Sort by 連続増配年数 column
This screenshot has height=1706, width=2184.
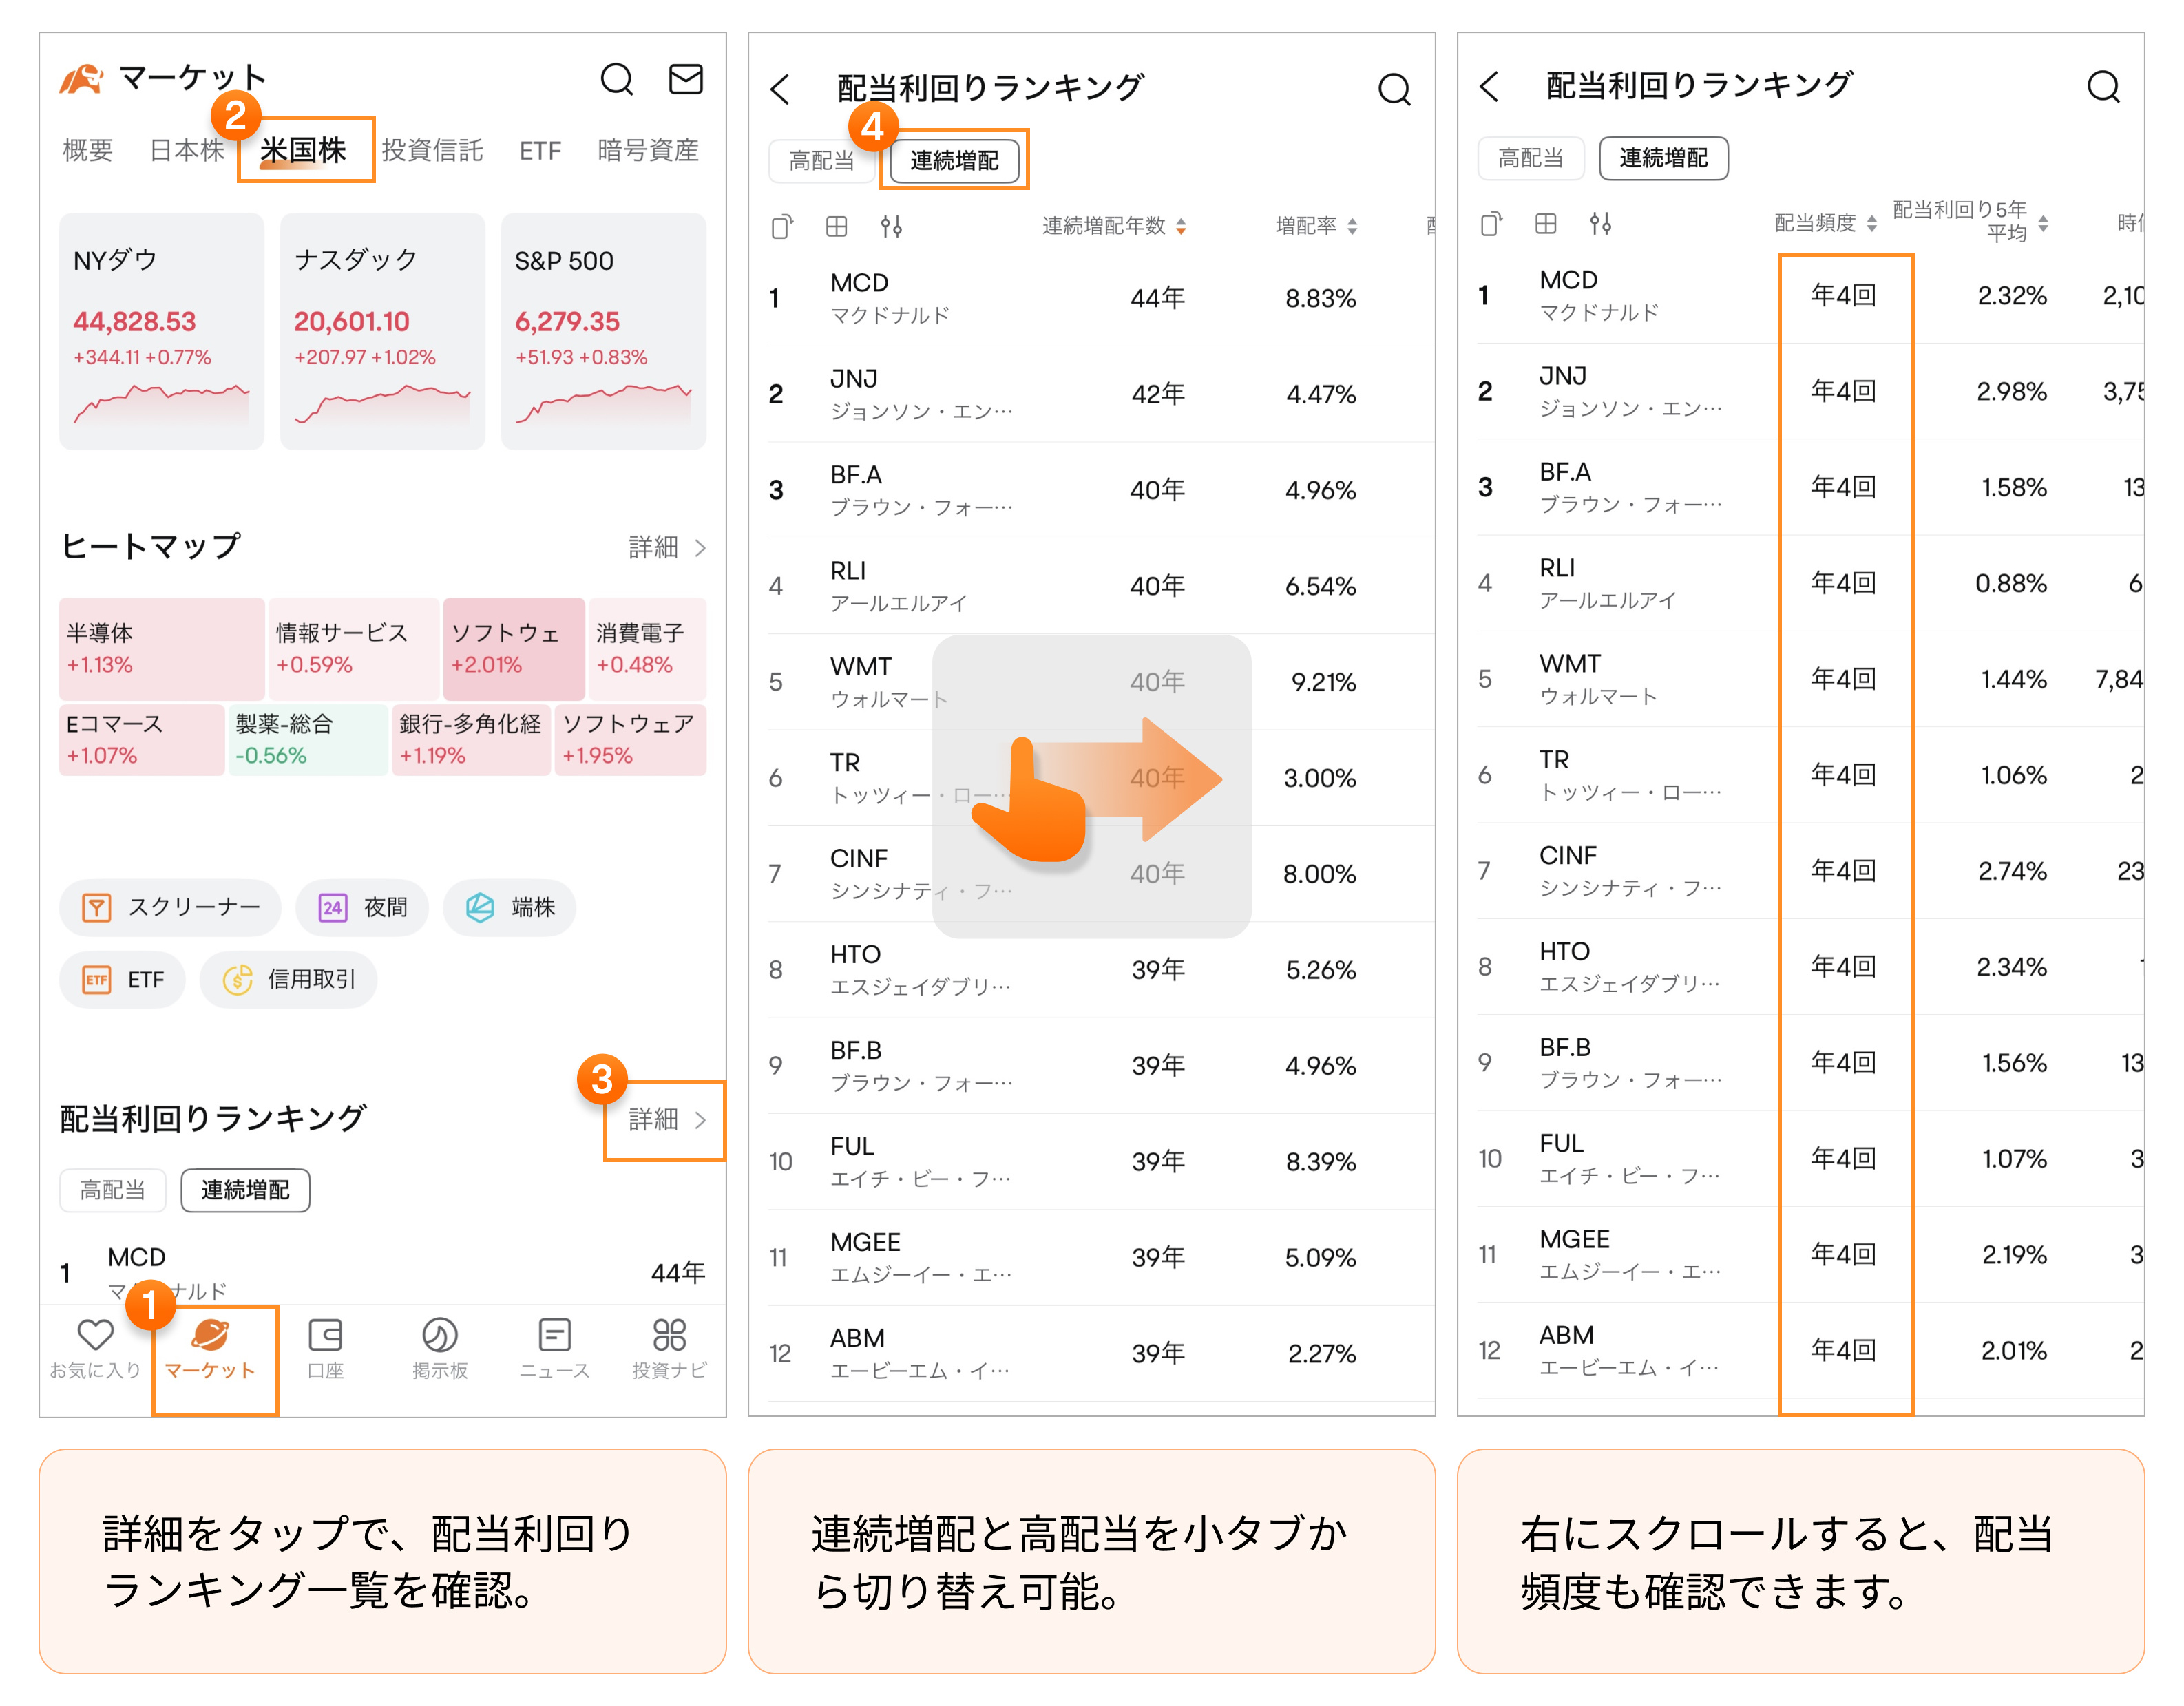pyautogui.click(x=1114, y=226)
